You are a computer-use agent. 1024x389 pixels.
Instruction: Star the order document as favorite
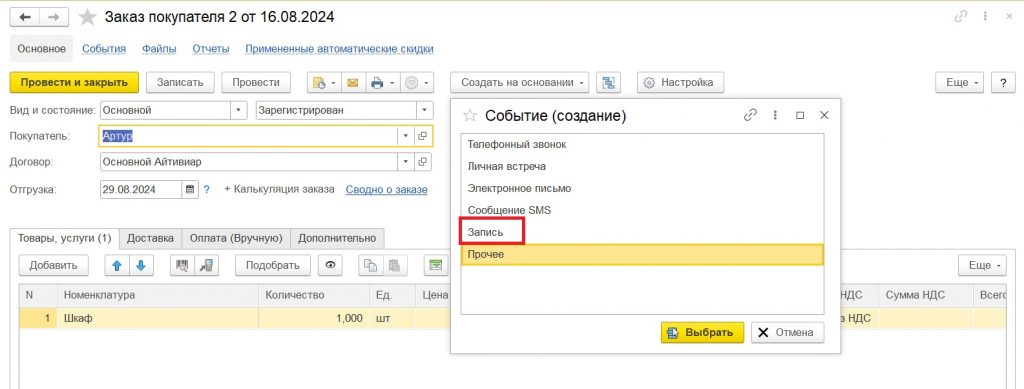click(x=87, y=17)
